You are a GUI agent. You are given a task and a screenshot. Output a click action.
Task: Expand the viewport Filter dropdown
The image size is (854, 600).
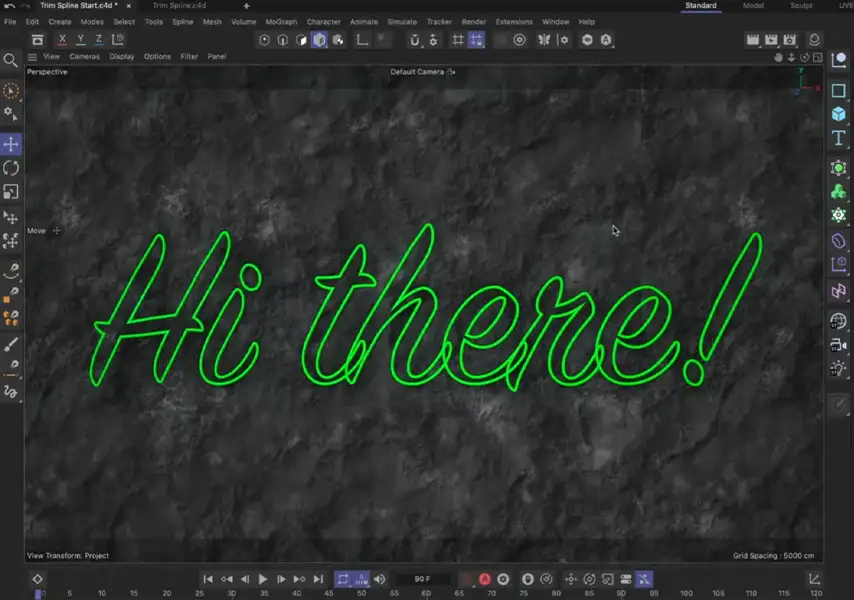click(189, 57)
